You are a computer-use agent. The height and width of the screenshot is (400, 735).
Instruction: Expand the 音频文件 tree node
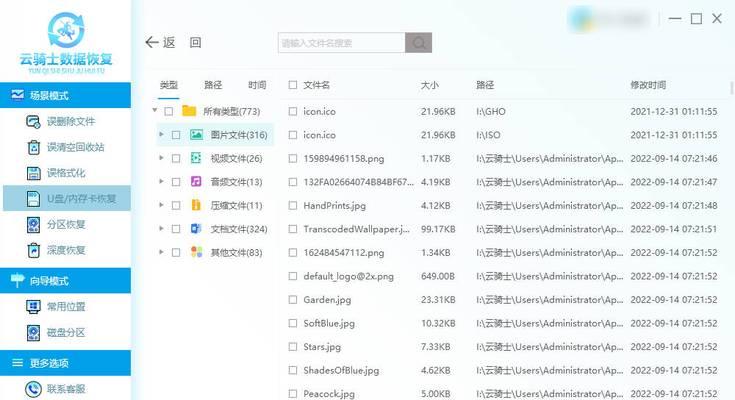tap(161, 181)
